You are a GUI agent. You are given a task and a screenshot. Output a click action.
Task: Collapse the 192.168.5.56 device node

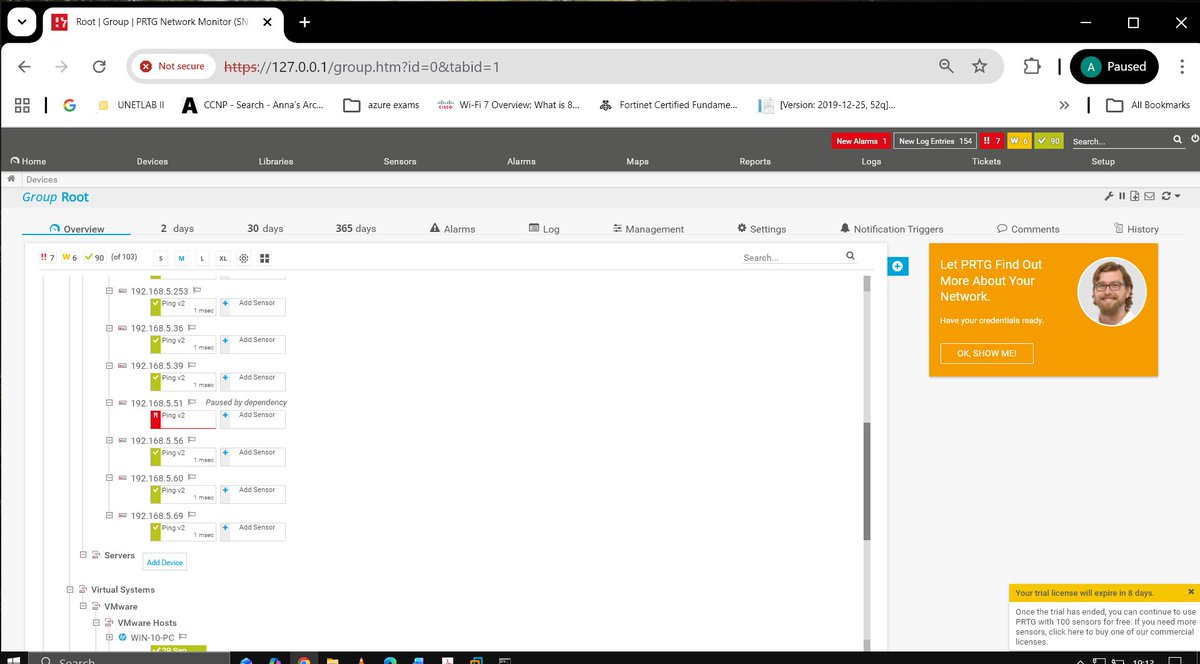(x=110, y=441)
